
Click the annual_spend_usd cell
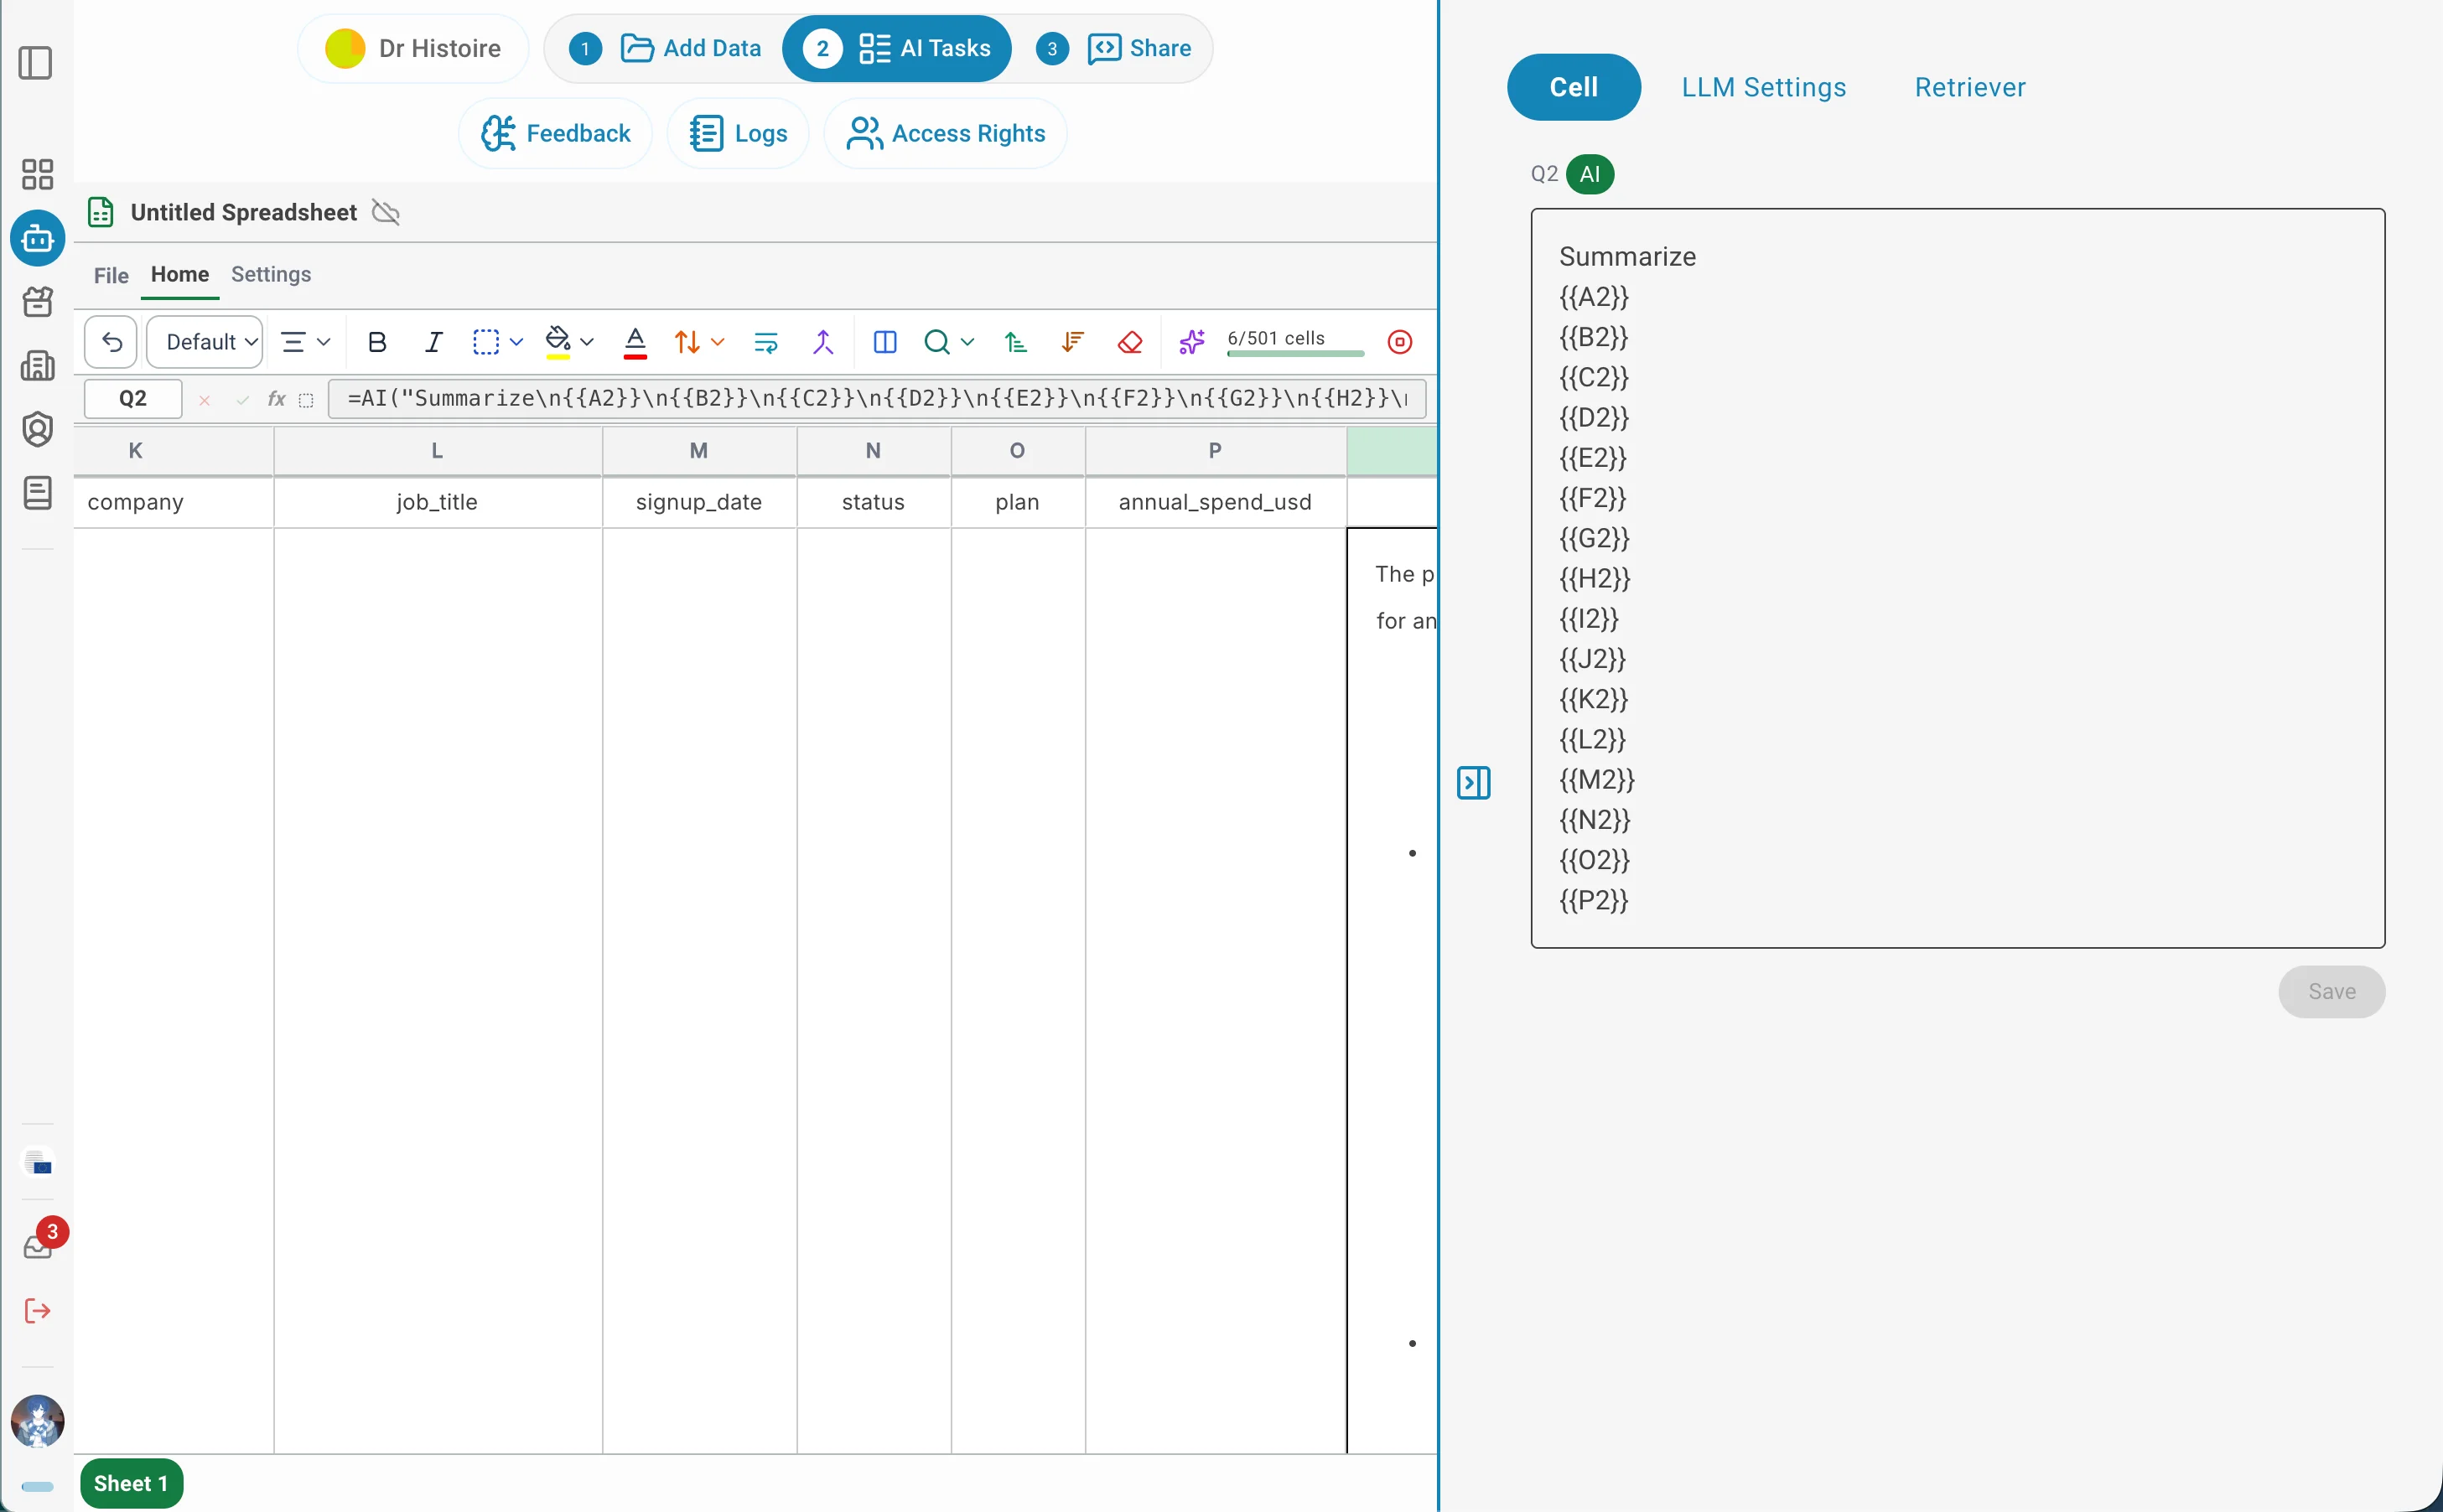[x=1215, y=502]
